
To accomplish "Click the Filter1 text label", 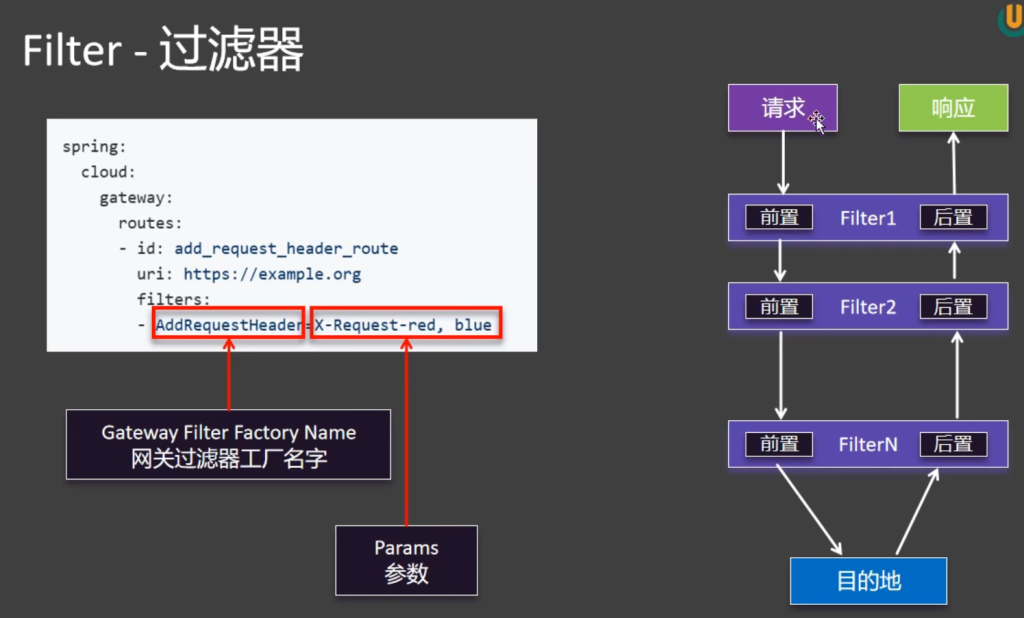I will point(868,218).
